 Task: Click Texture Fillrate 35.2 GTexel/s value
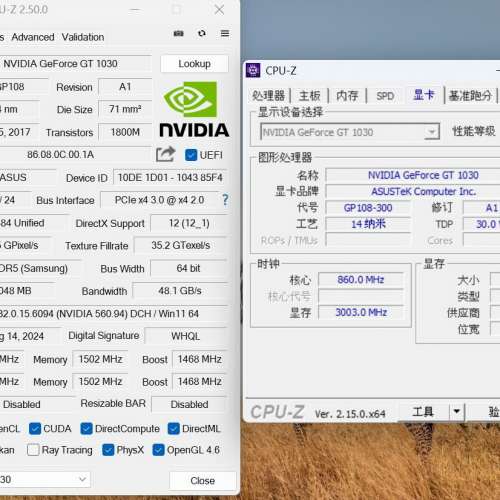pos(180,246)
